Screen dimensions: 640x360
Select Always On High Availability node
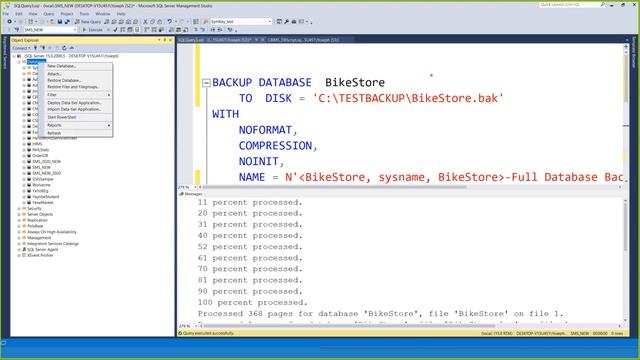pyautogui.click(x=52, y=232)
